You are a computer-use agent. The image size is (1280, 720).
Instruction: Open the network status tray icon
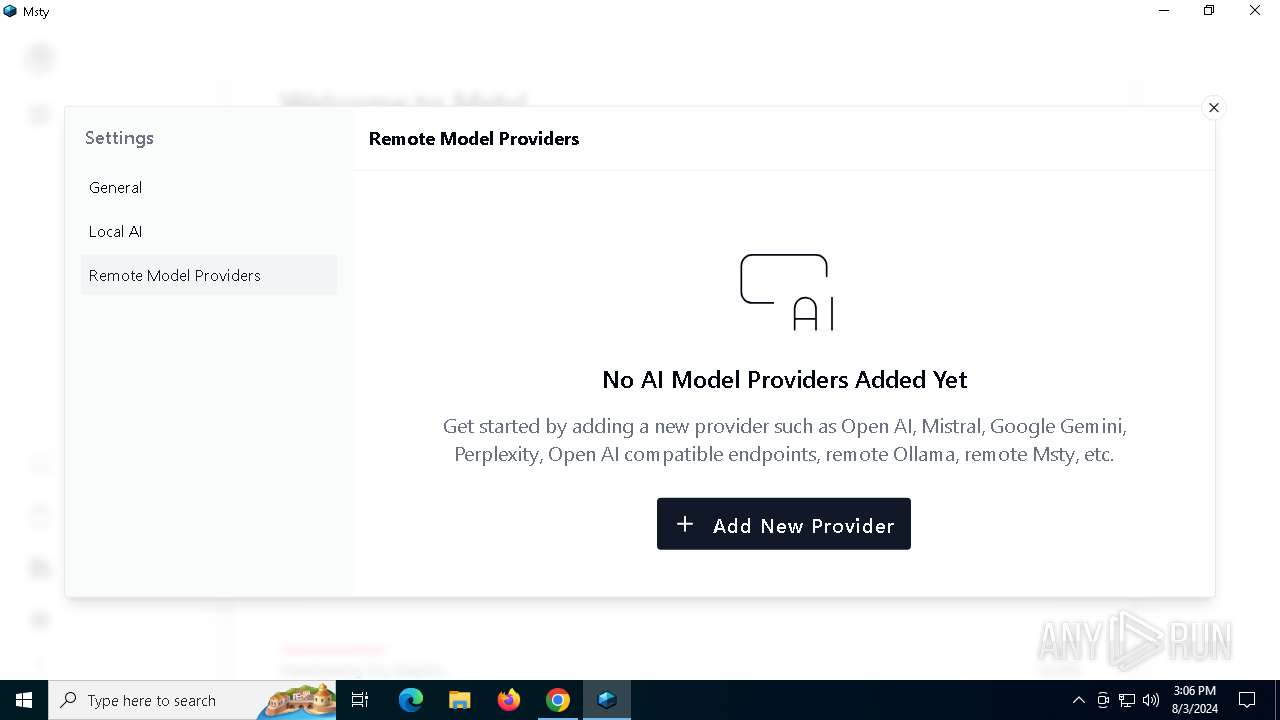point(1127,700)
